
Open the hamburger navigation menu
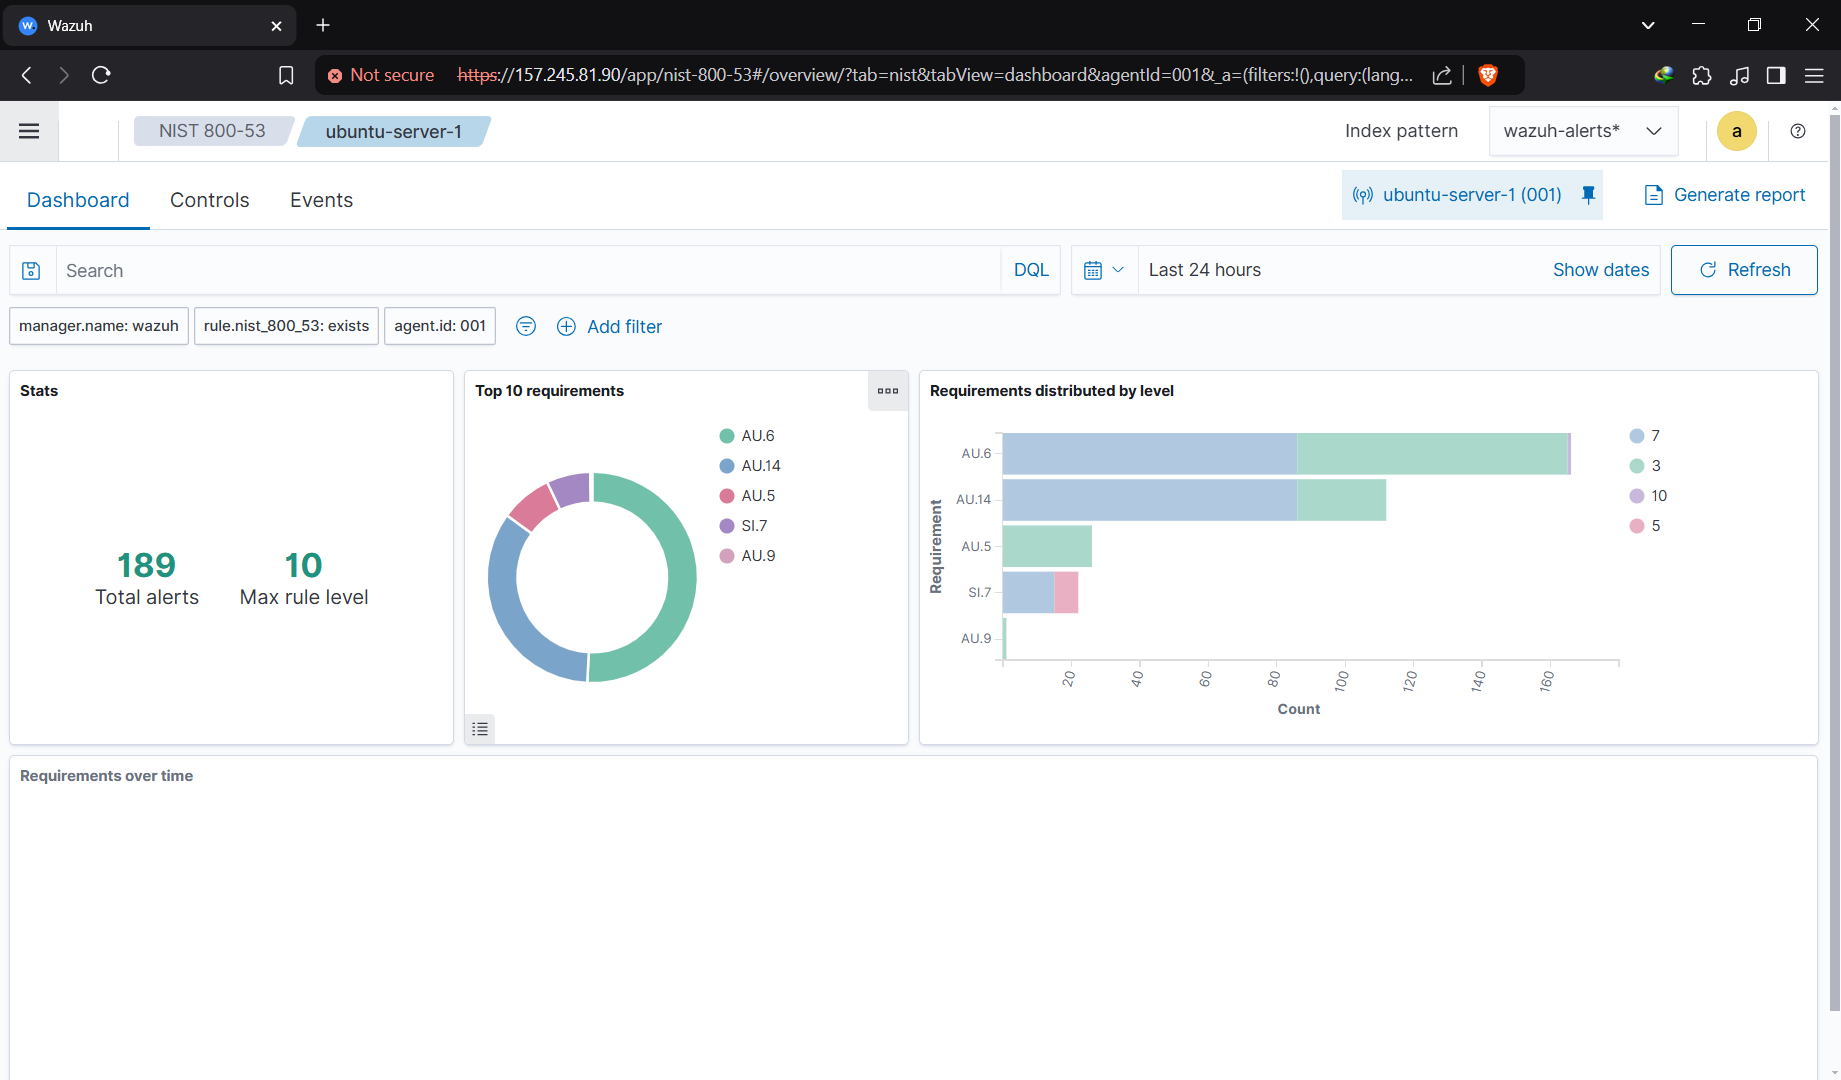tap(29, 131)
